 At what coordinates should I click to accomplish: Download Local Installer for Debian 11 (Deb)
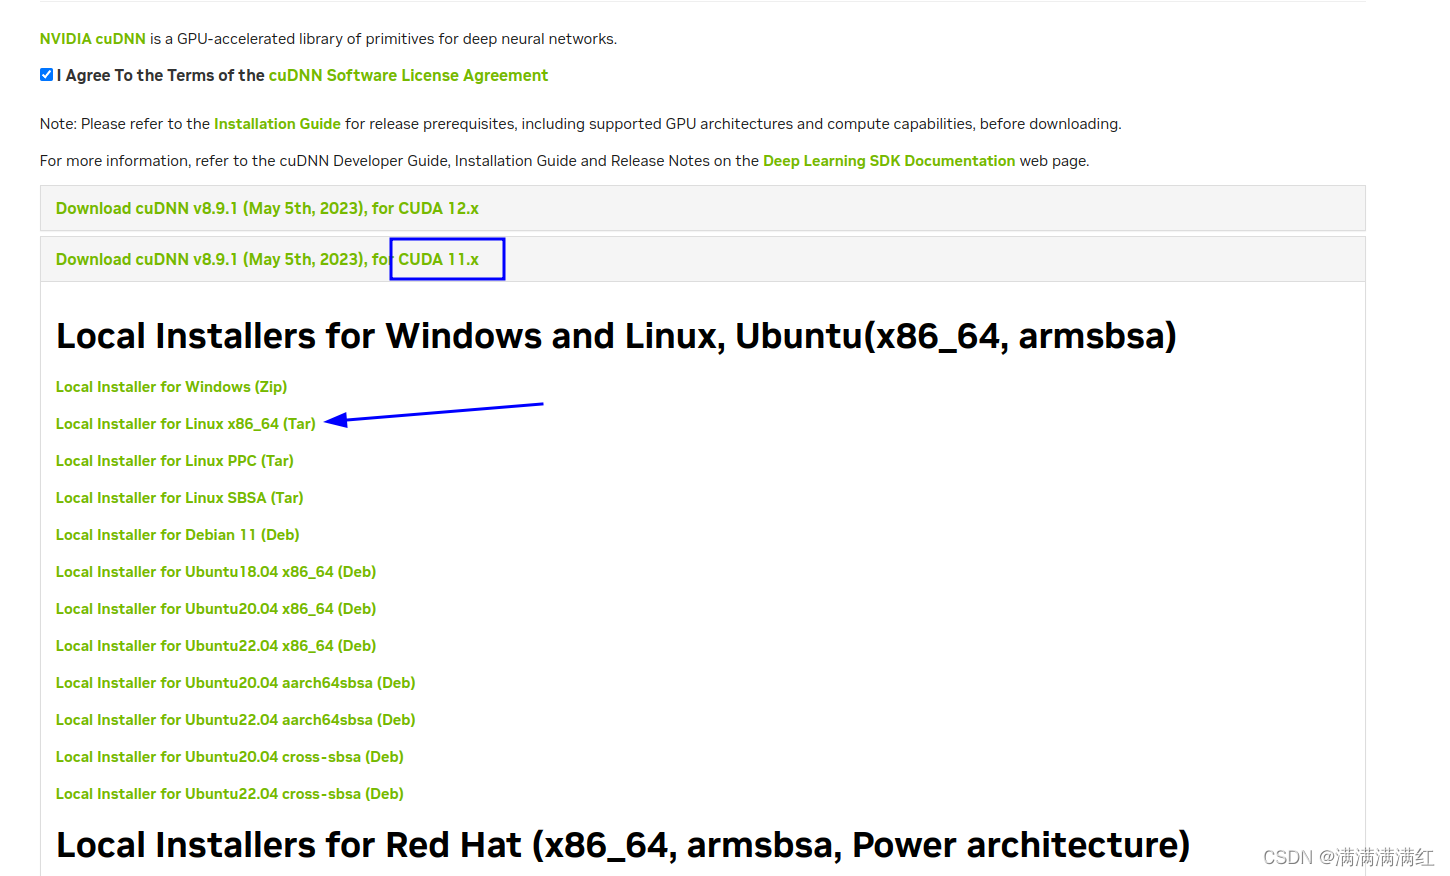(x=178, y=535)
